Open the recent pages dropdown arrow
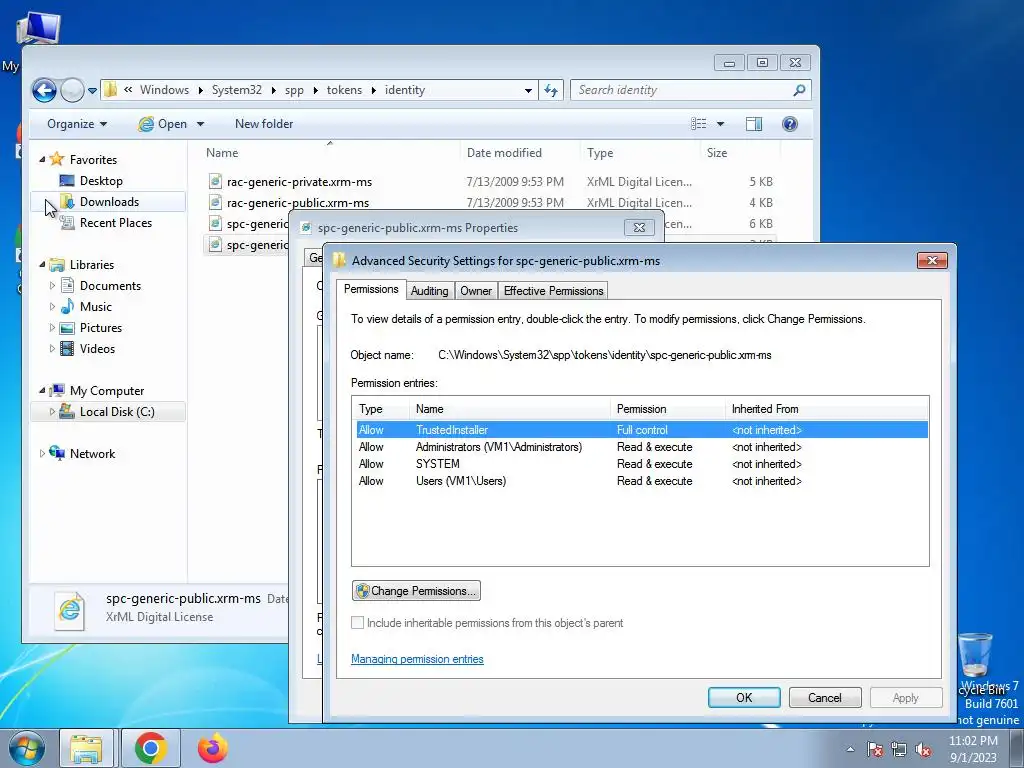The height and width of the screenshot is (768, 1024). point(93,91)
